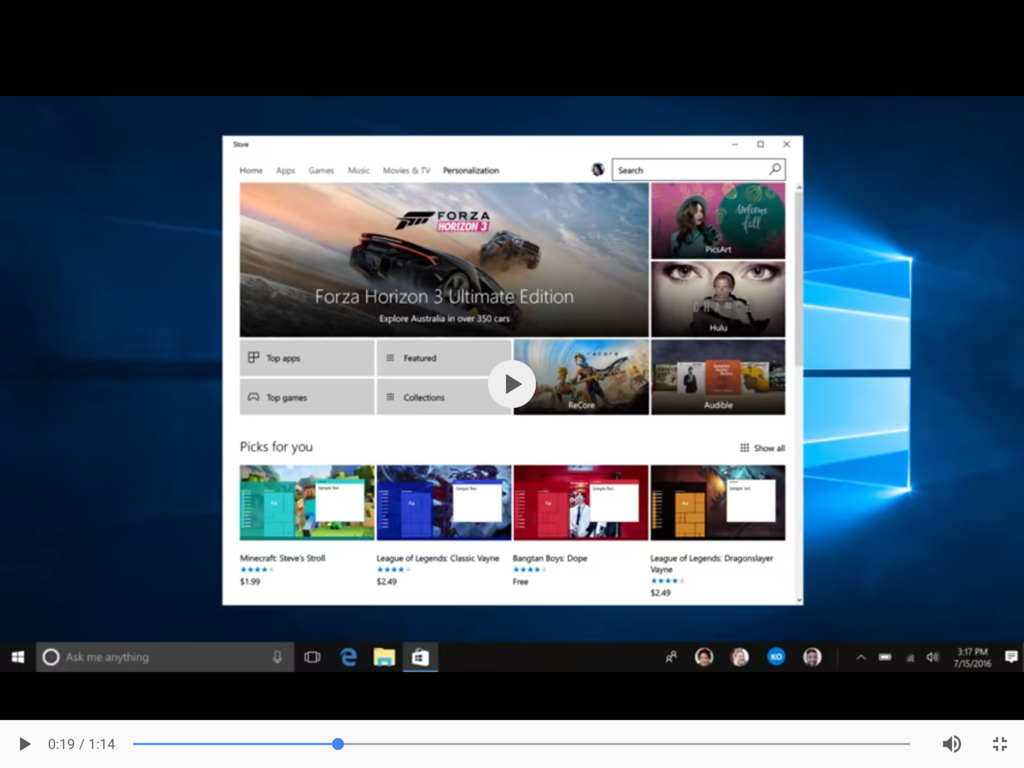Screen dimensions: 1024x768
Task: Select the Personalization tab
Action: [x=471, y=170]
